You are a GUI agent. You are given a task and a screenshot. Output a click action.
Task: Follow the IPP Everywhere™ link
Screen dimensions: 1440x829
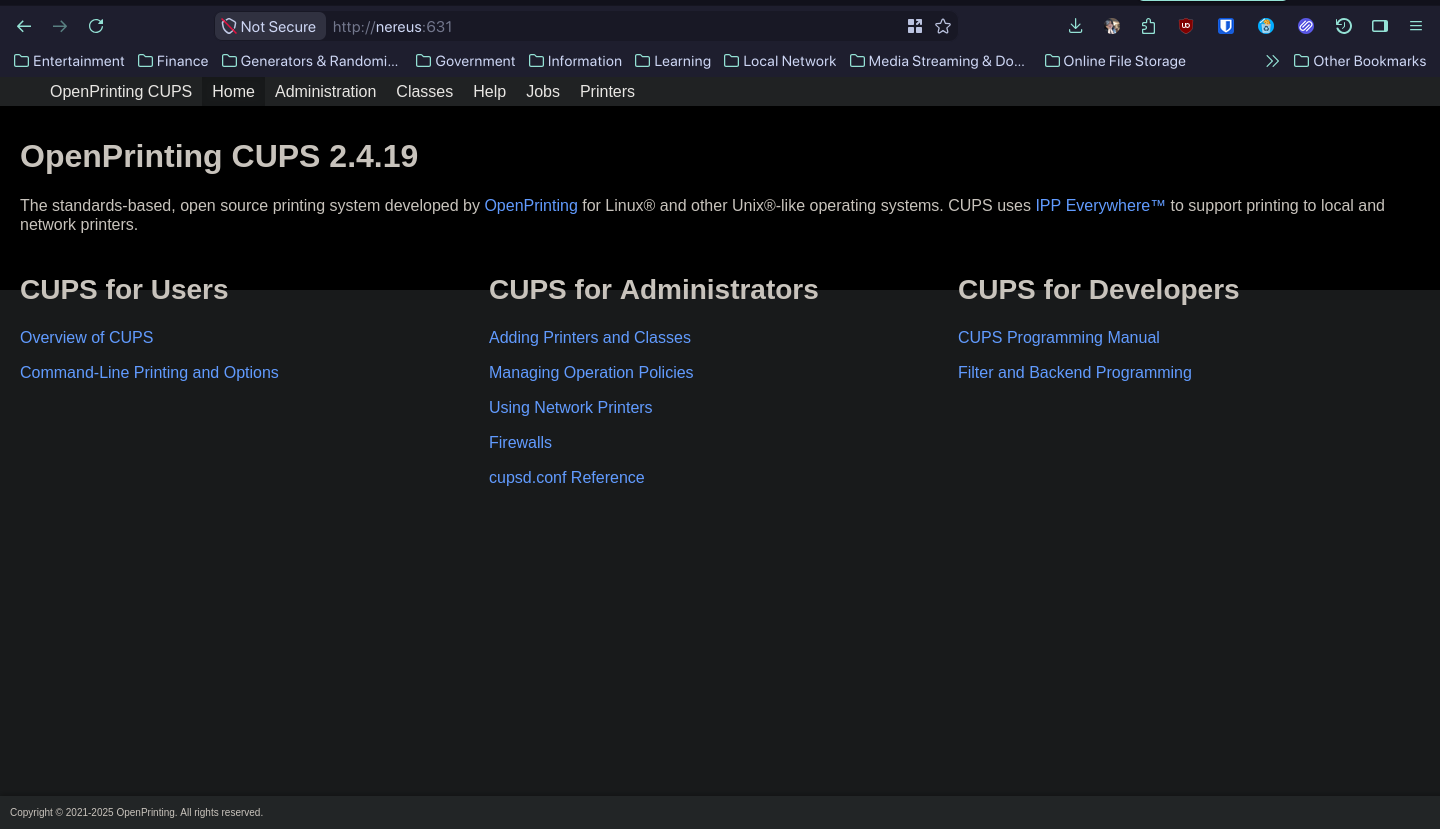(1100, 205)
